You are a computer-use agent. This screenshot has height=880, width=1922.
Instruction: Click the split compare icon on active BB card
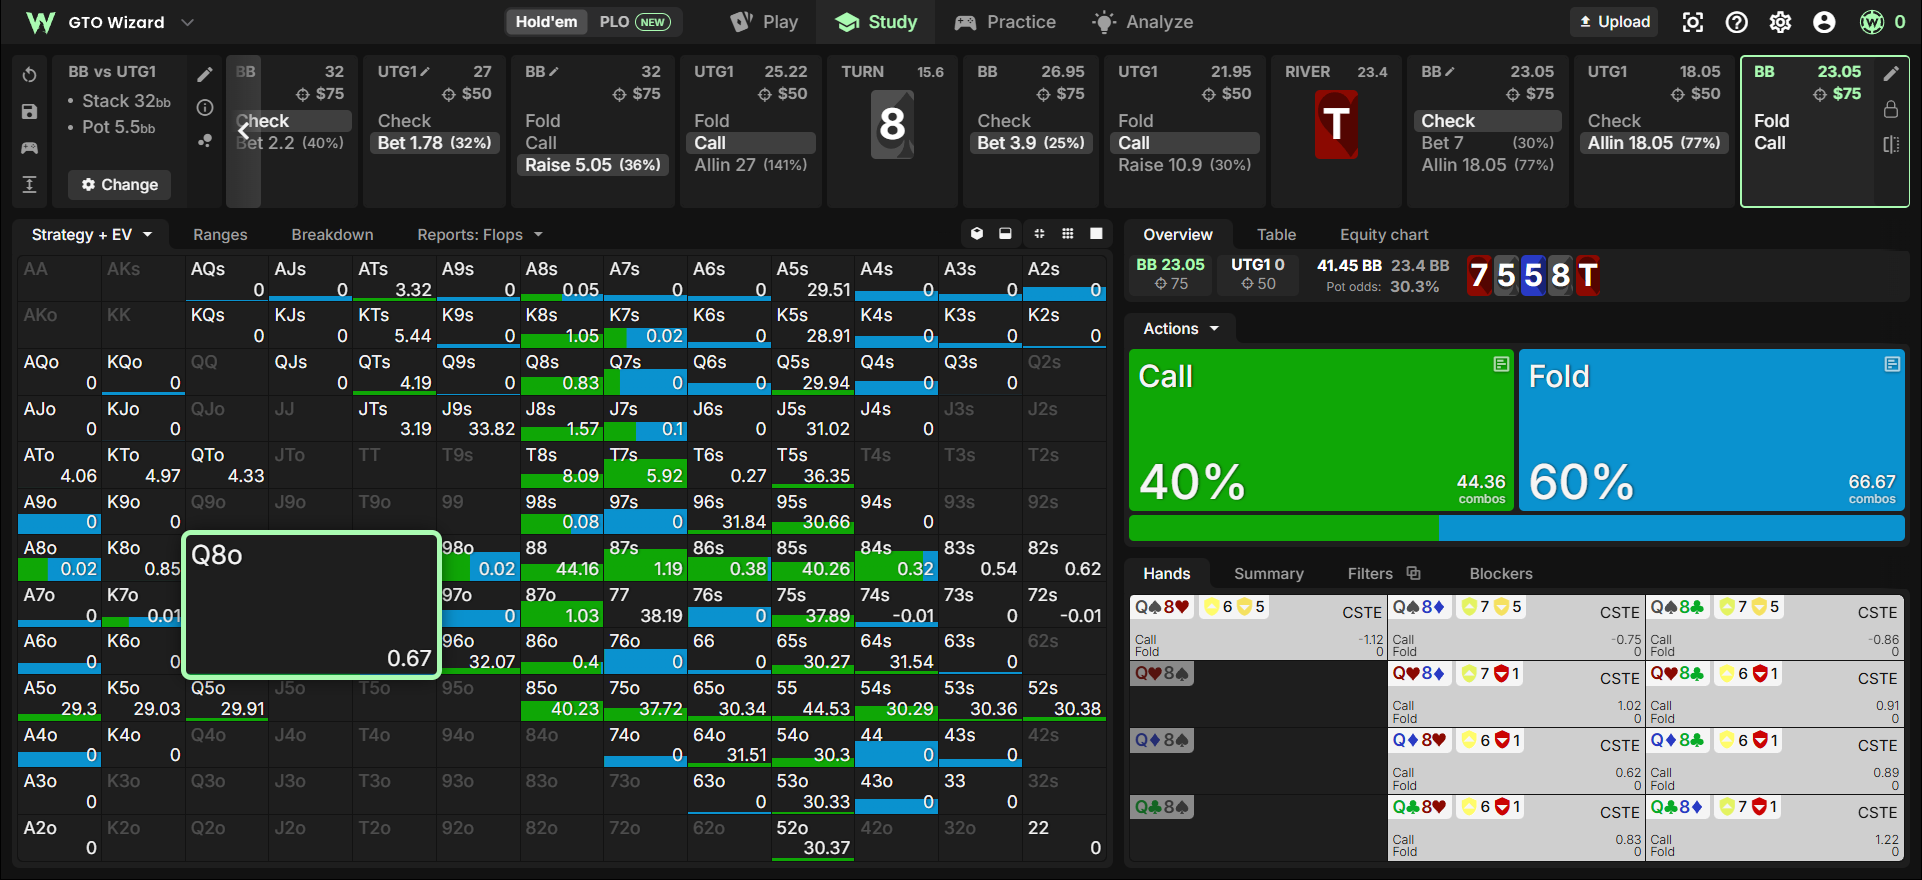tap(1890, 144)
